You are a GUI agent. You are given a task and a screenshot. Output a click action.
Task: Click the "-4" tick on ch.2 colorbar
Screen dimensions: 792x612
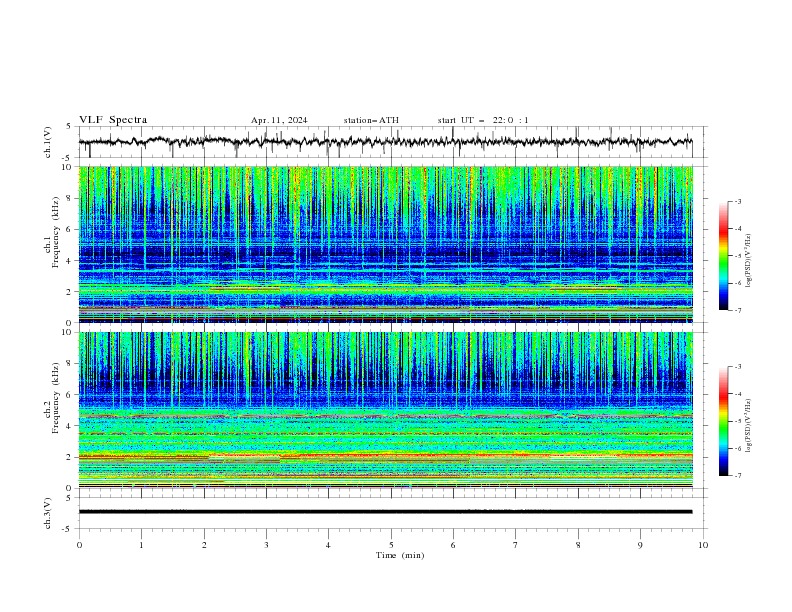click(738, 394)
